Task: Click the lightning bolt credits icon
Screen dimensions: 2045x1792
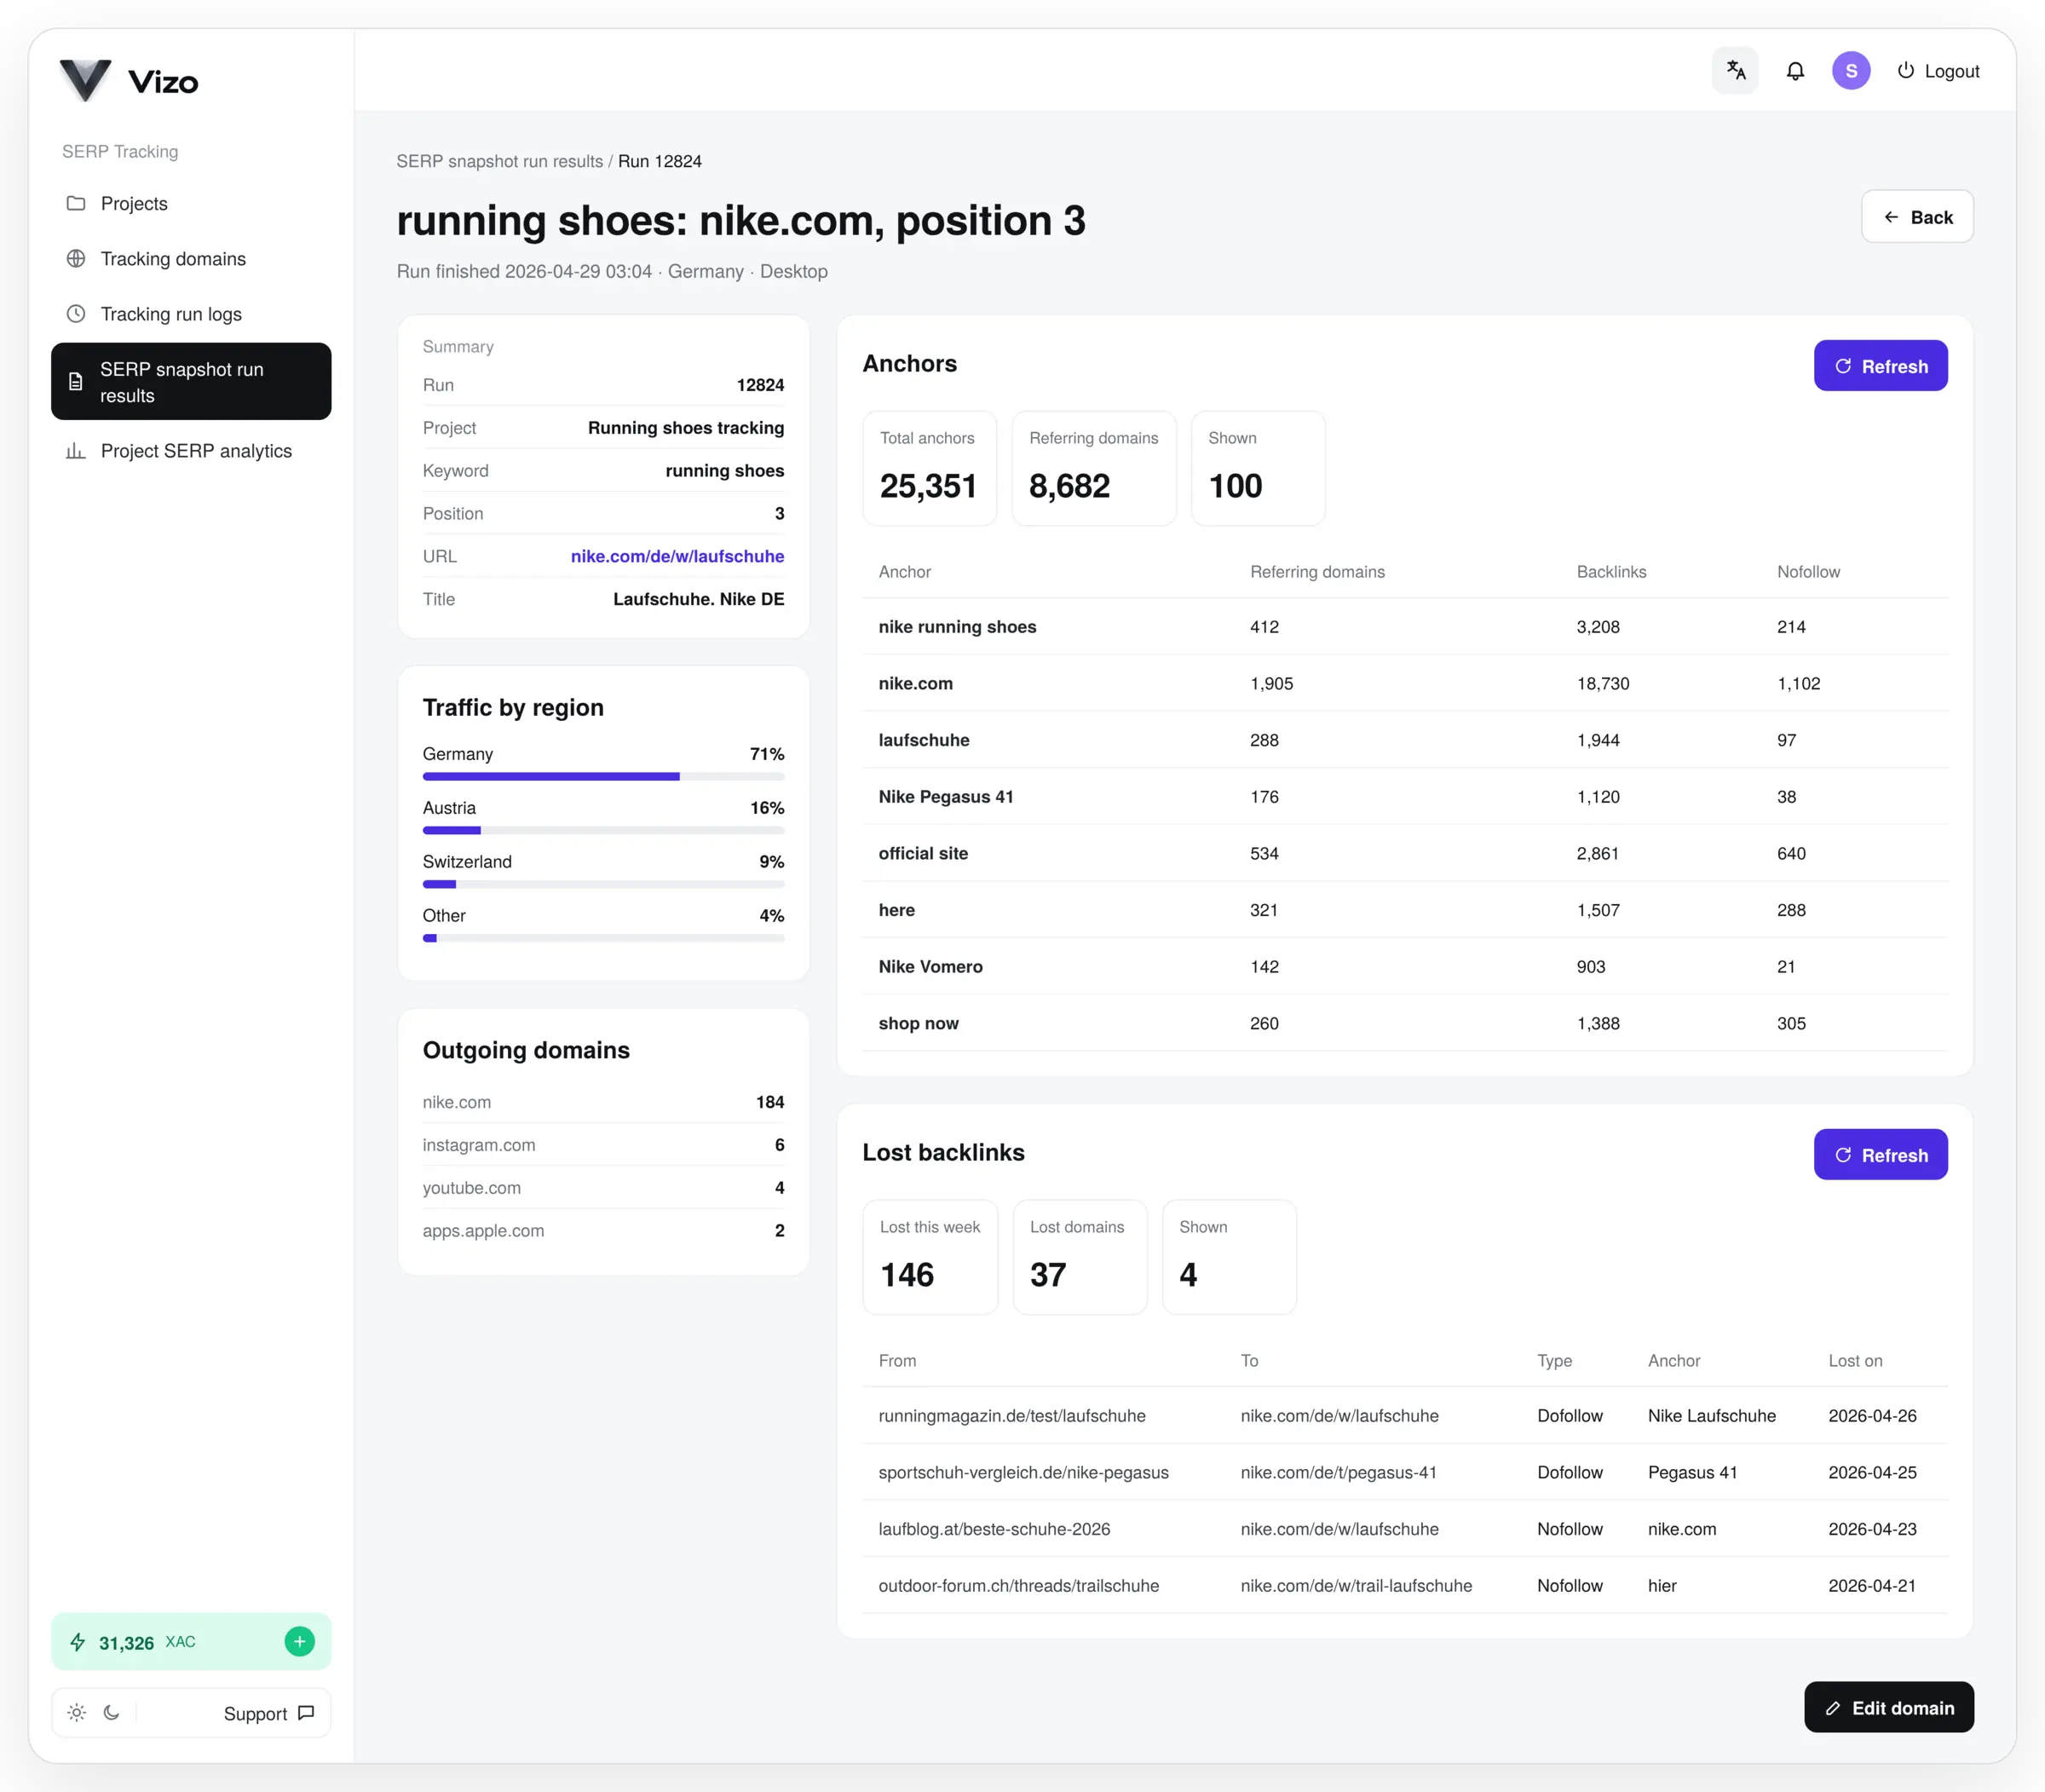Action: click(78, 1642)
